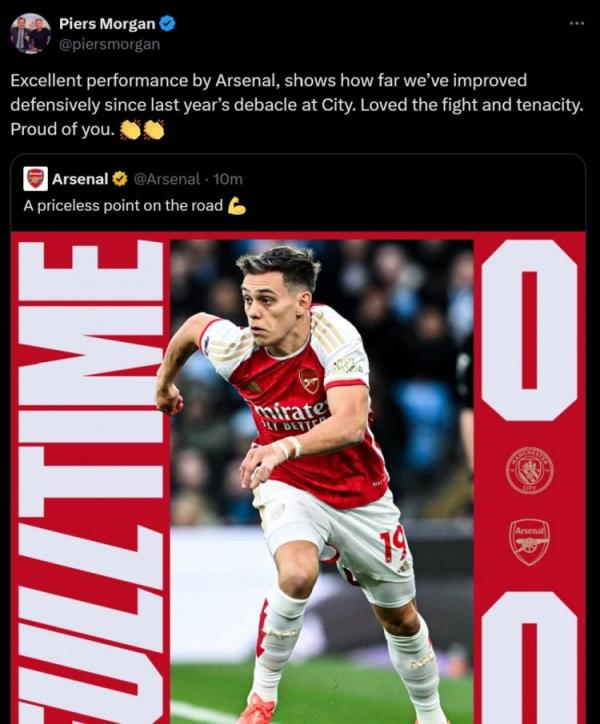This screenshot has width=600, height=724.
Task: Click the gold verified badge beside Arsenal
Action: pyautogui.click(x=120, y=179)
